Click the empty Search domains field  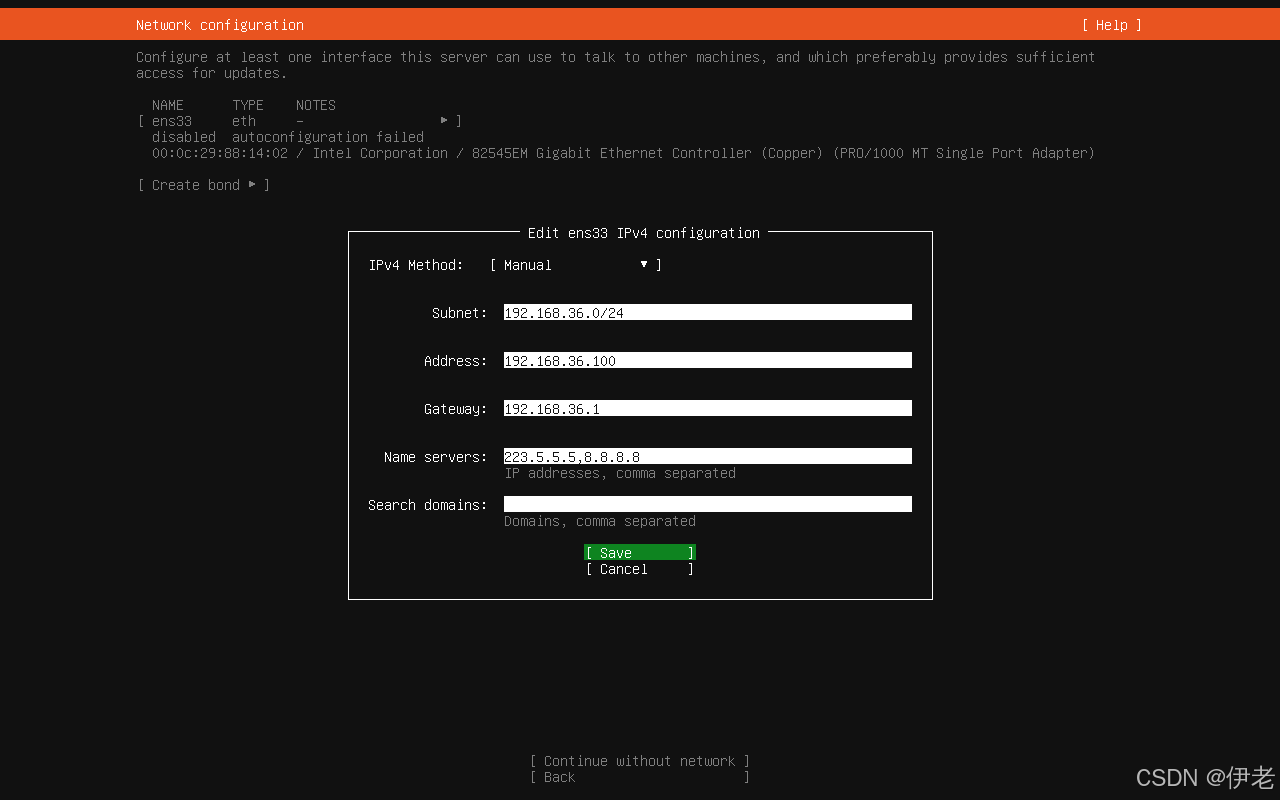tap(707, 505)
